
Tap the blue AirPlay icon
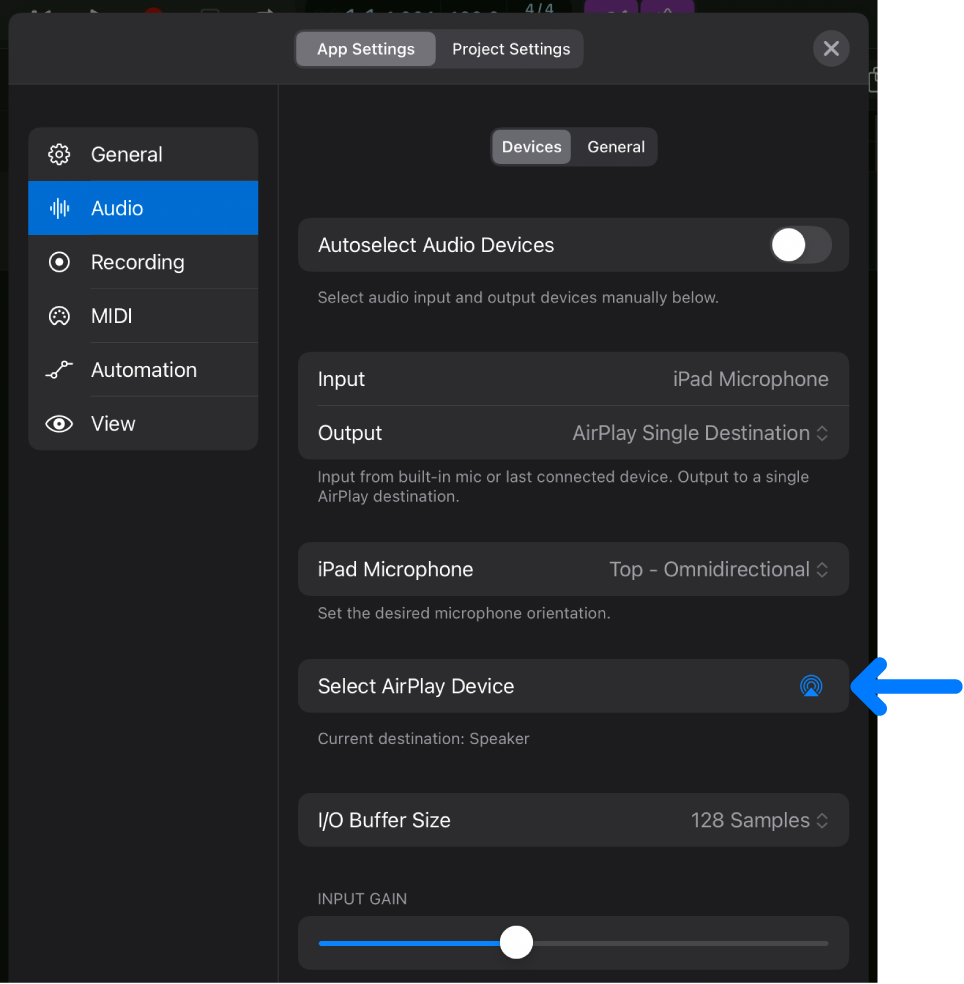(x=811, y=686)
